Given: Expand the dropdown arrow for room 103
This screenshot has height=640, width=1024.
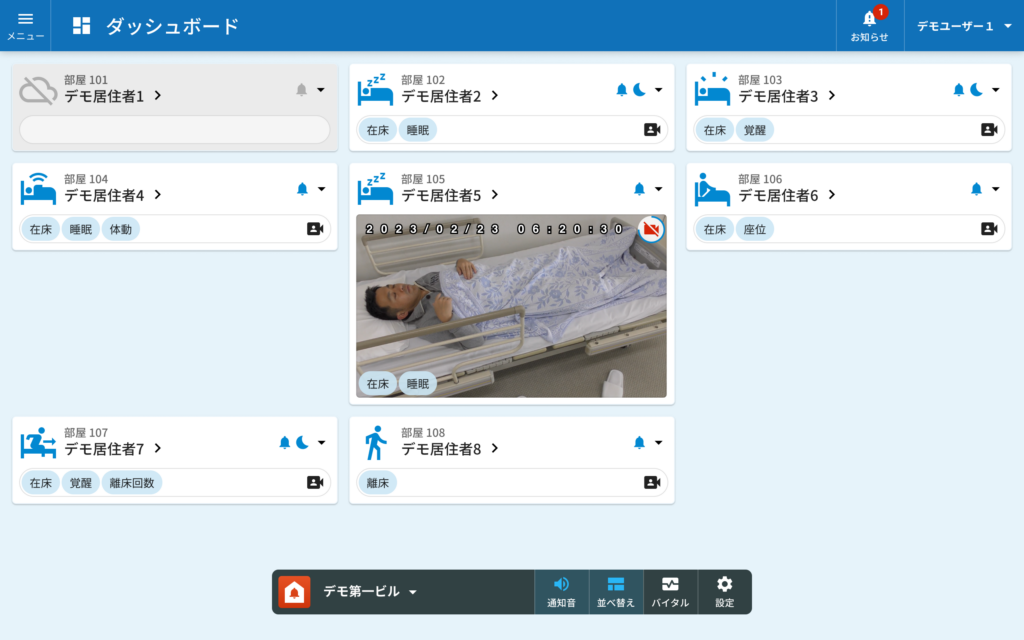Looking at the screenshot, I should [x=995, y=90].
